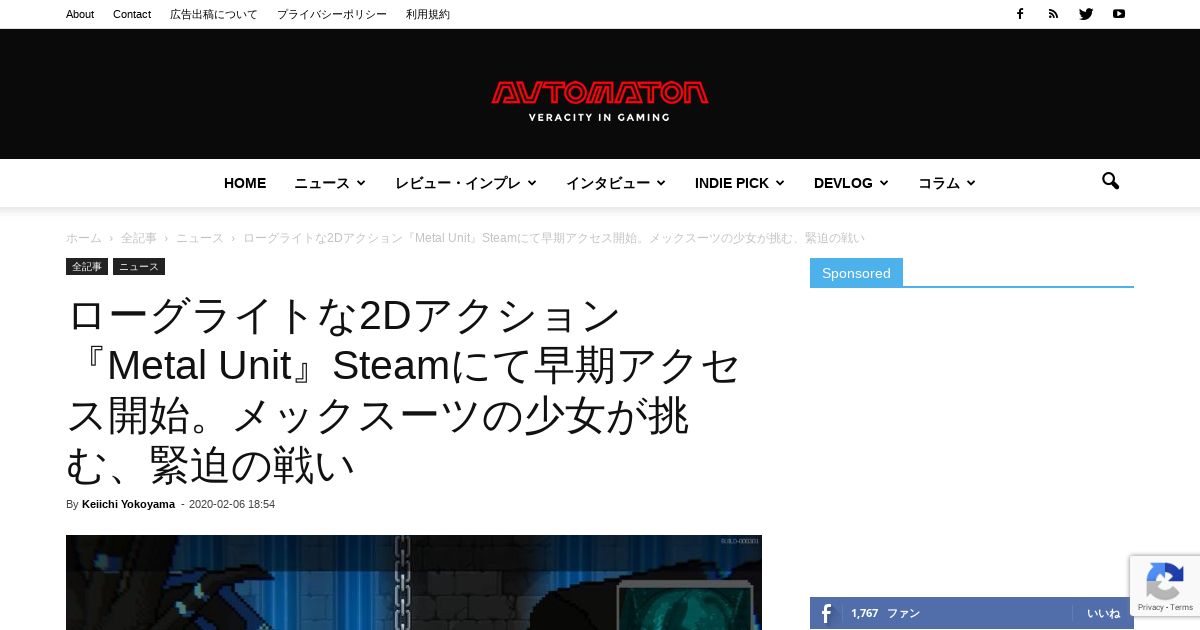This screenshot has width=1200, height=630.
Task: Click the Sponsored section header
Action: tap(856, 273)
